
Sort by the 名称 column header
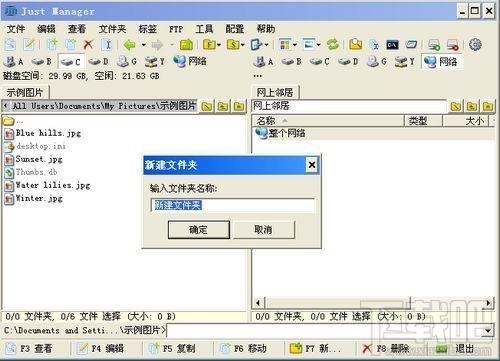point(328,121)
